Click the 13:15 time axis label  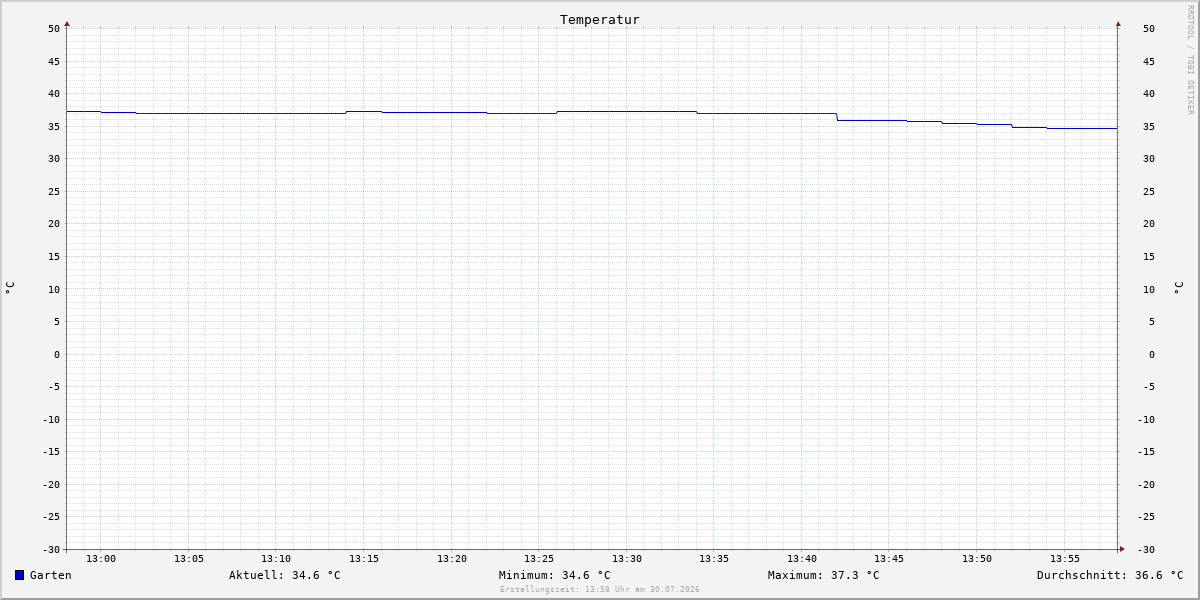(364, 559)
